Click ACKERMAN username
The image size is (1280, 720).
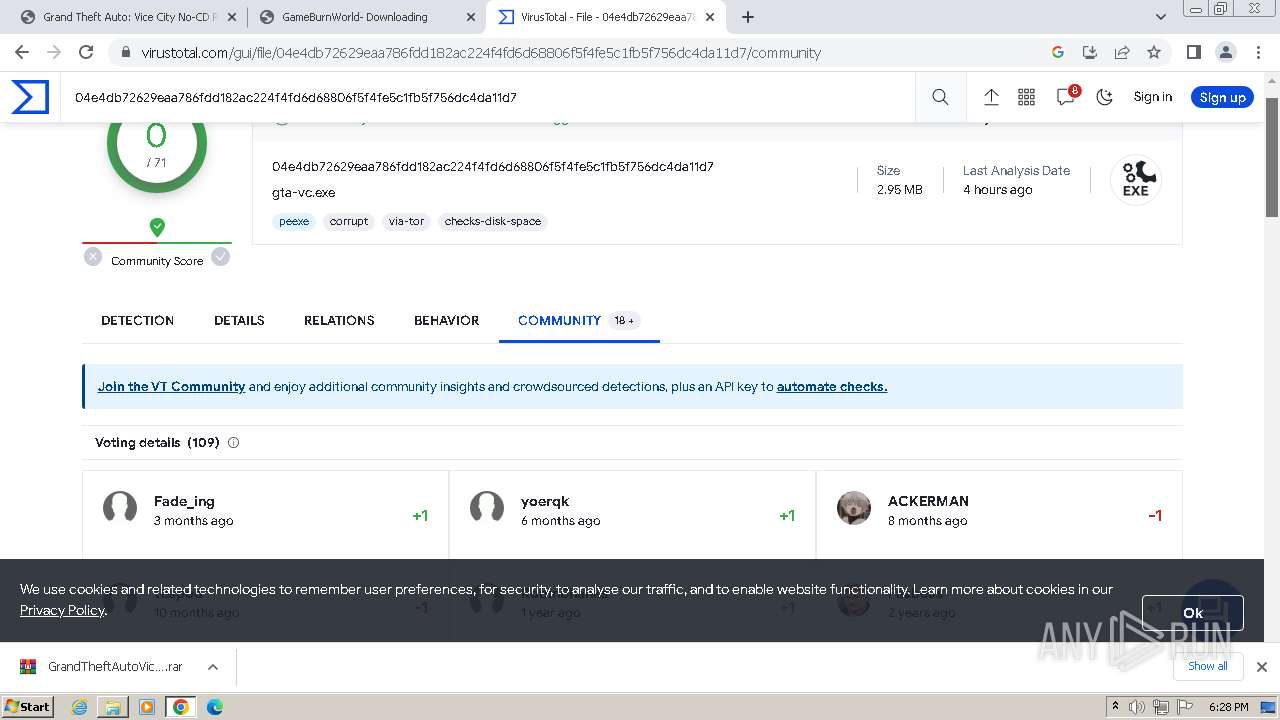[x=928, y=501]
